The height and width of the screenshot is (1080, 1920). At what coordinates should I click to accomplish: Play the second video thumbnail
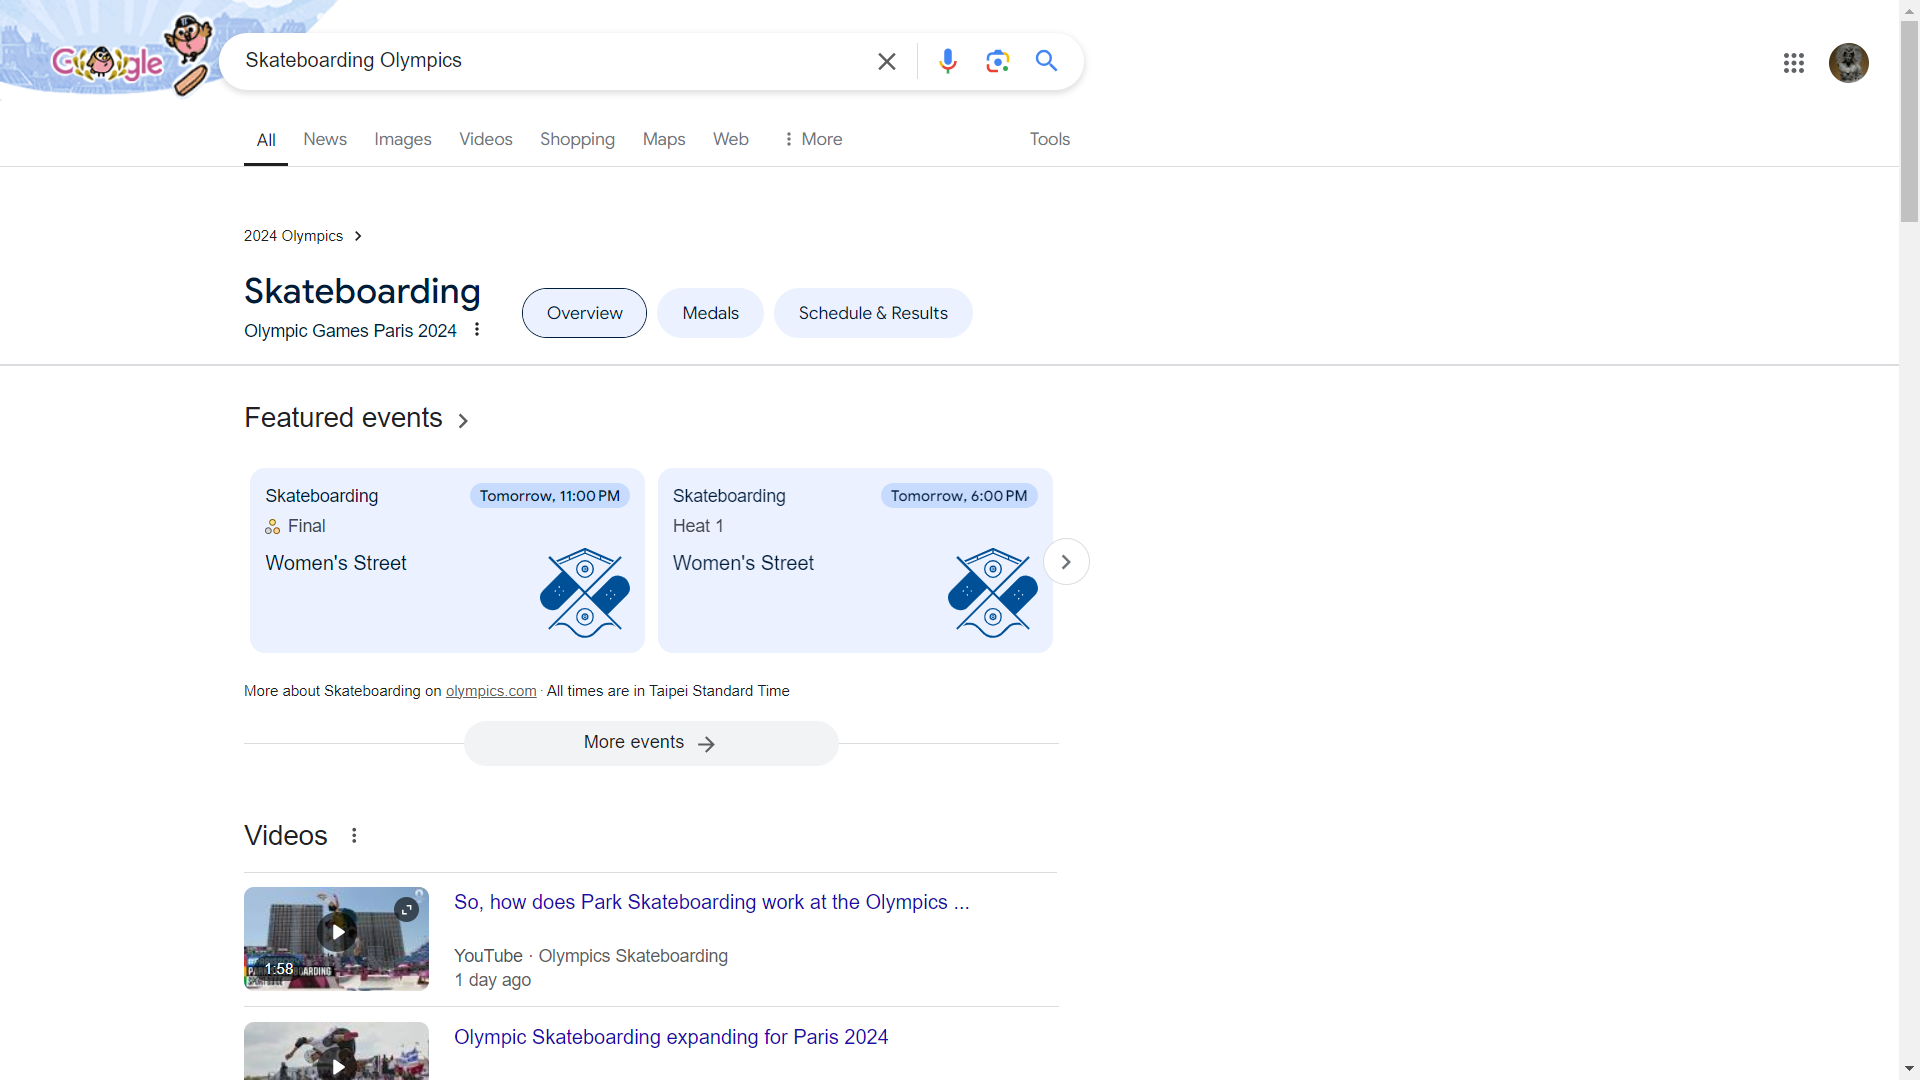coord(336,1051)
